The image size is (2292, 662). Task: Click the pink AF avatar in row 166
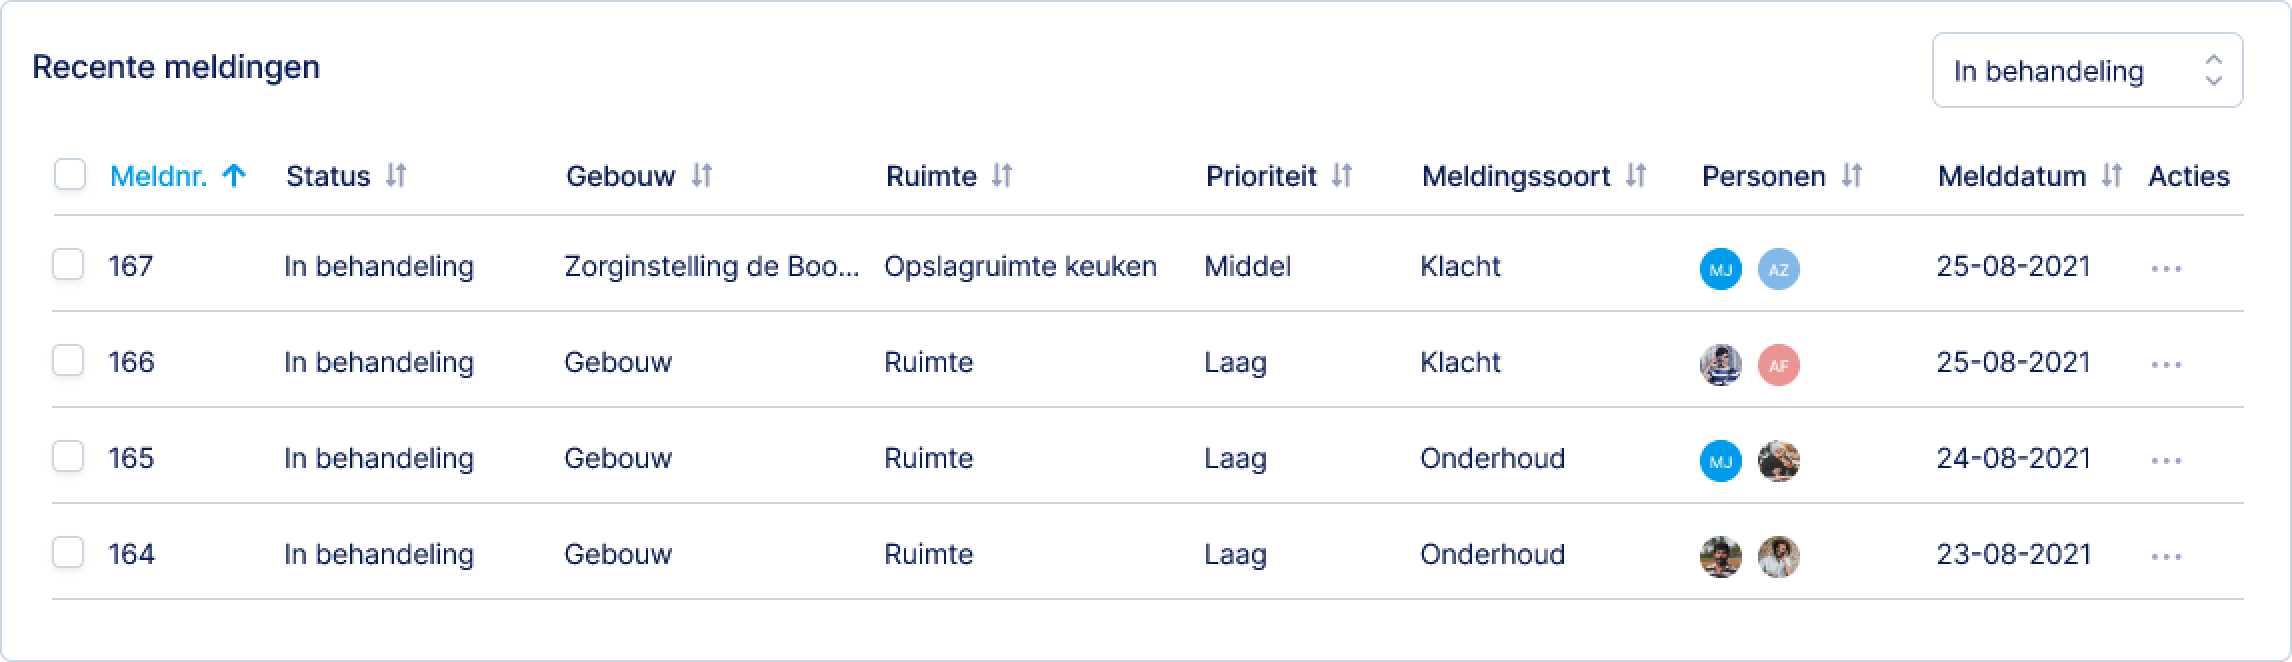(1778, 365)
